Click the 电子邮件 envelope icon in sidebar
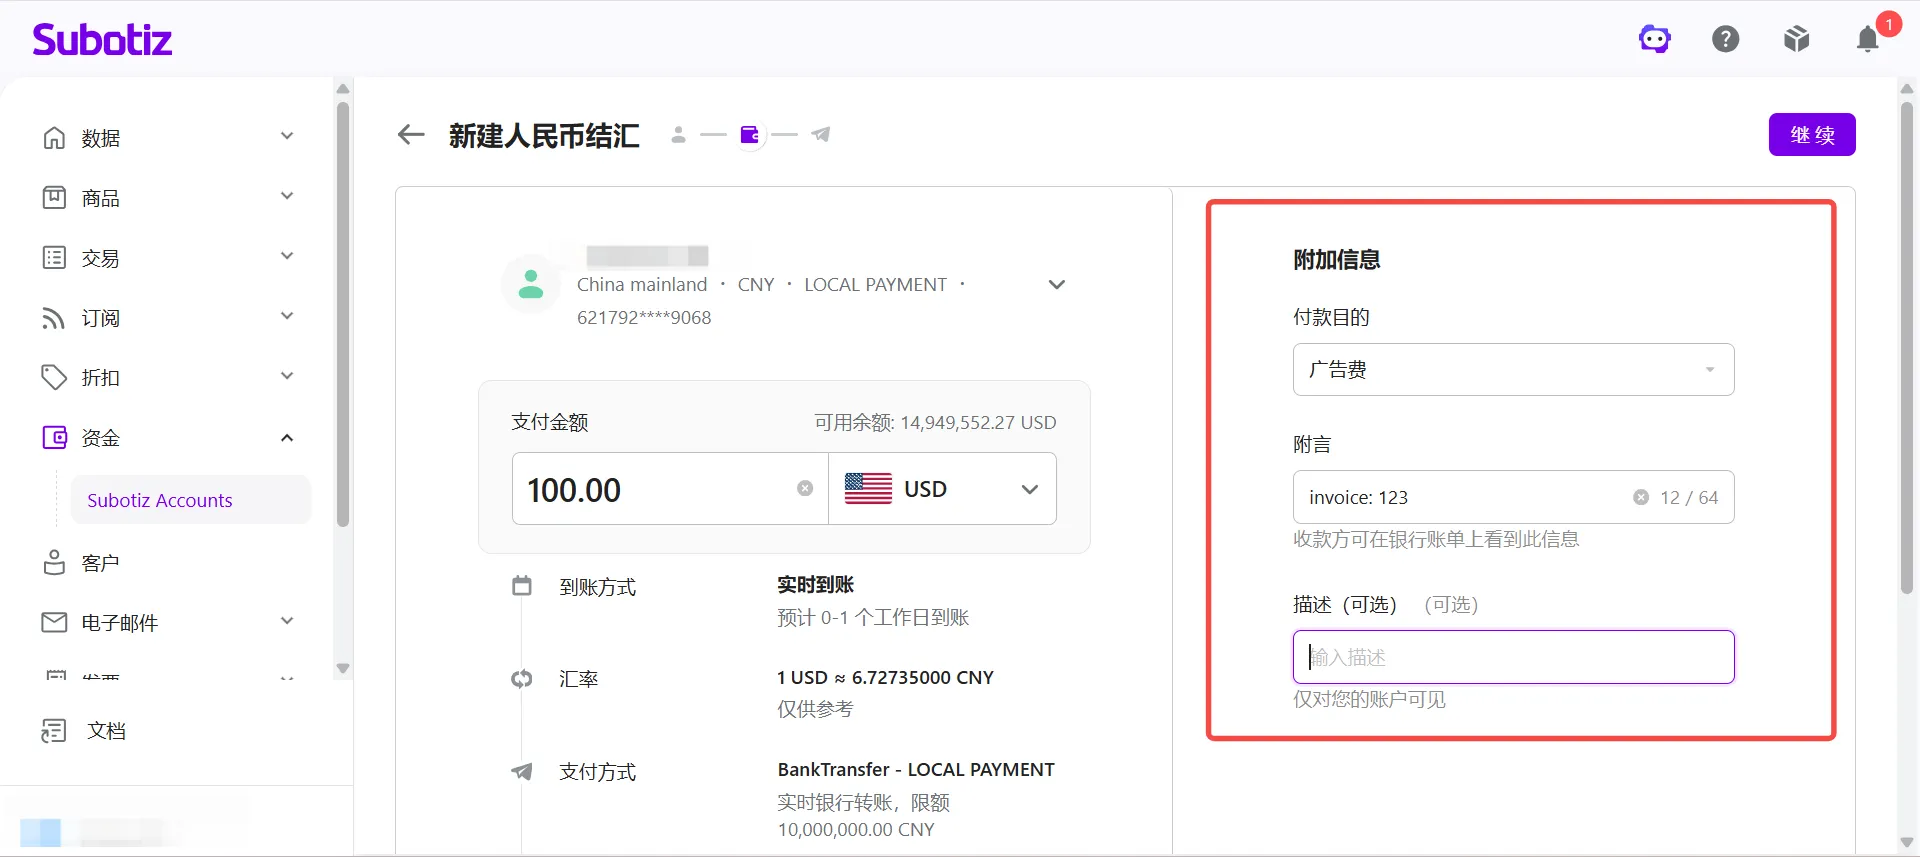Viewport: 1920px width, 857px height. pyautogui.click(x=54, y=622)
